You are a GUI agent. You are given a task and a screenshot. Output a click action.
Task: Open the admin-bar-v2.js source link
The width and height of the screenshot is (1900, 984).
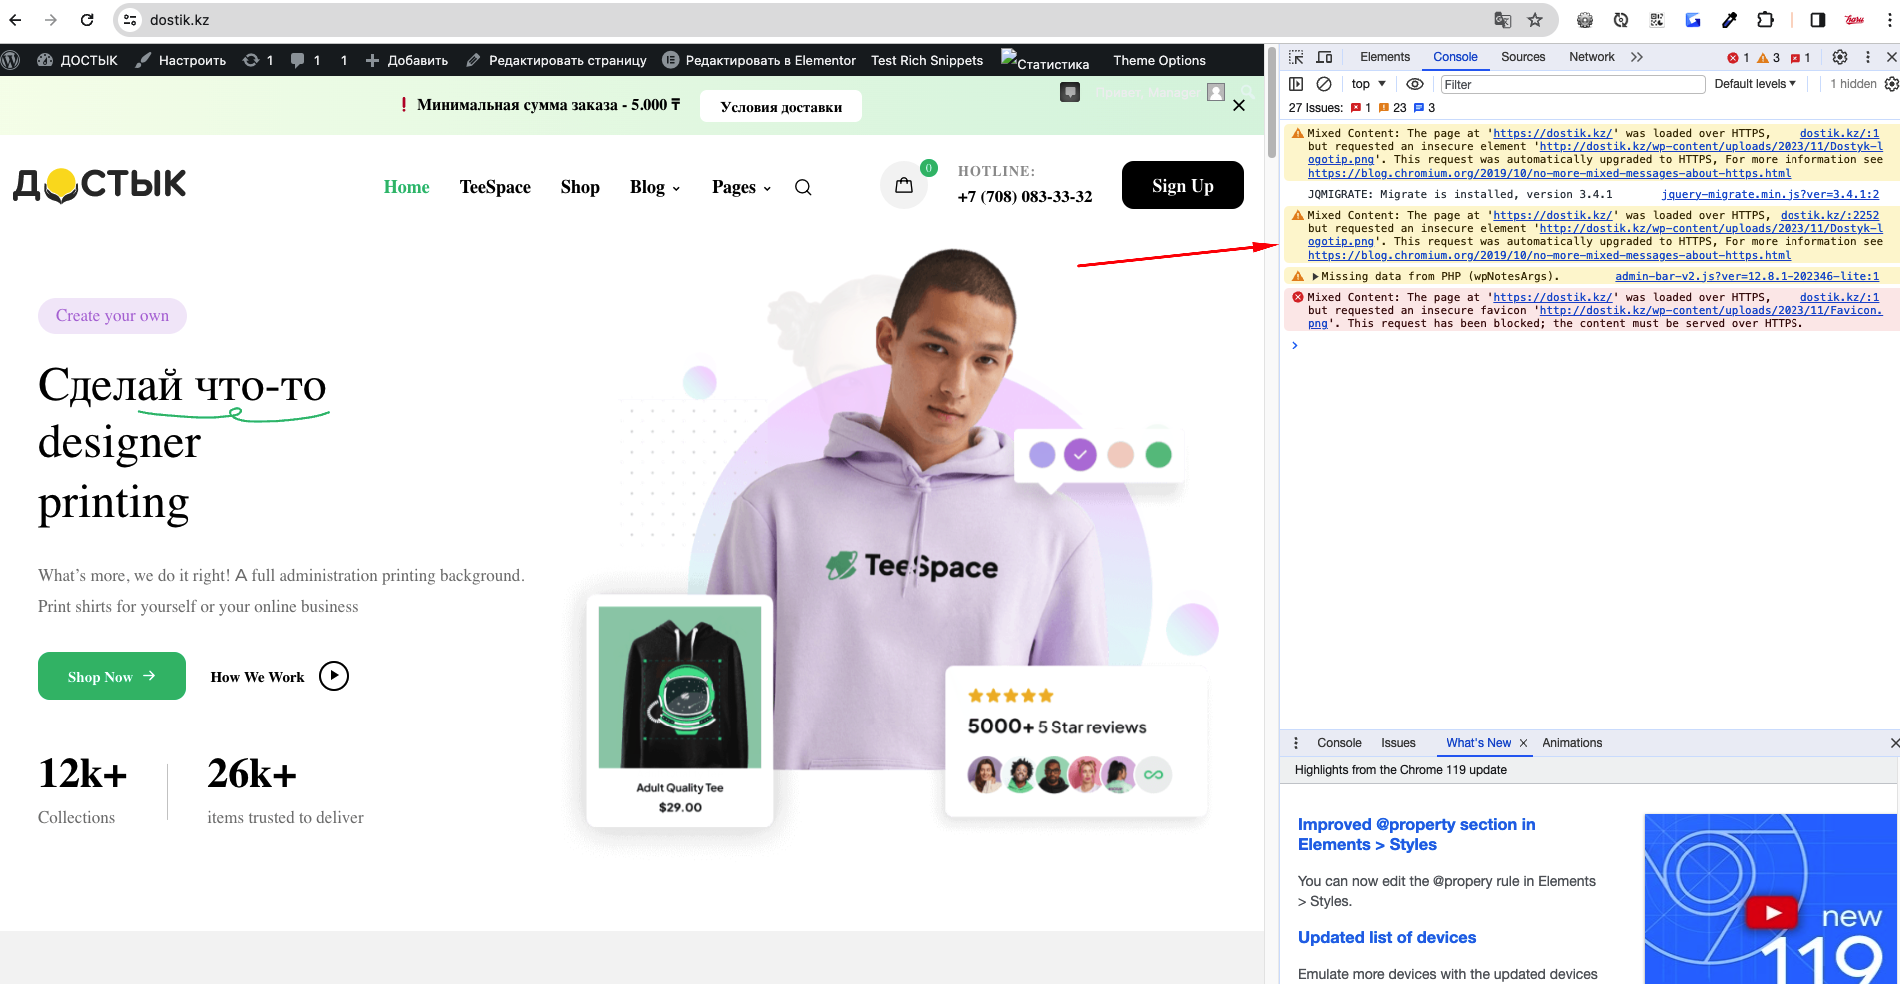coord(1747,277)
